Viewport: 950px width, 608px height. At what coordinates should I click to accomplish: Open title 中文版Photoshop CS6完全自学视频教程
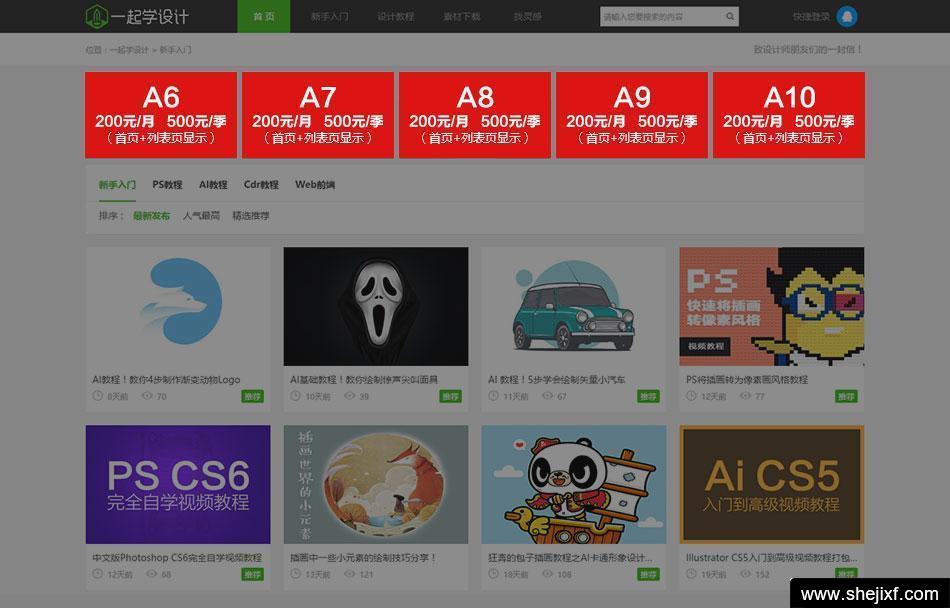tap(177, 557)
